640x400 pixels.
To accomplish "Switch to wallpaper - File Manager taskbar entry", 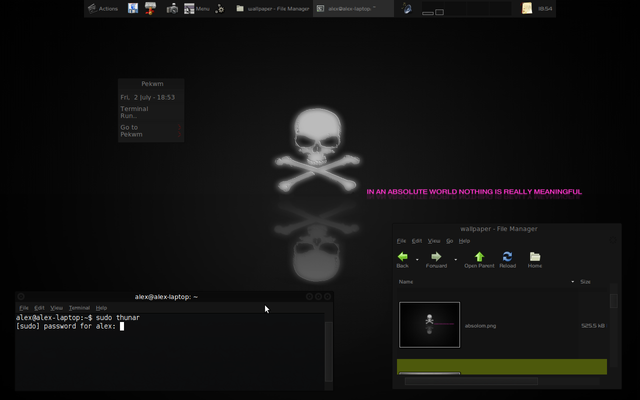I will point(273,9).
